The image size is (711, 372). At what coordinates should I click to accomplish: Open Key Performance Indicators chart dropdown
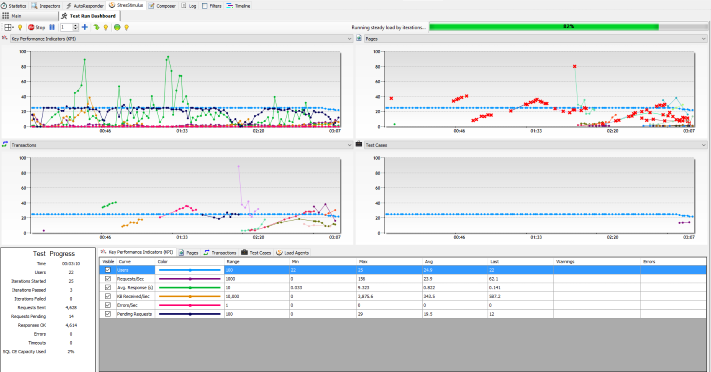181,39
